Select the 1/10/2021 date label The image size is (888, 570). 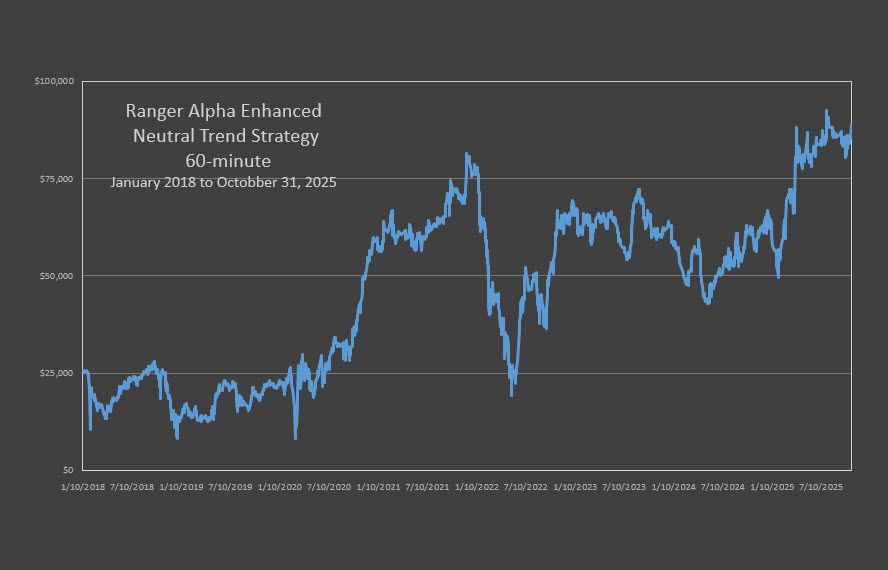(x=378, y=488)
